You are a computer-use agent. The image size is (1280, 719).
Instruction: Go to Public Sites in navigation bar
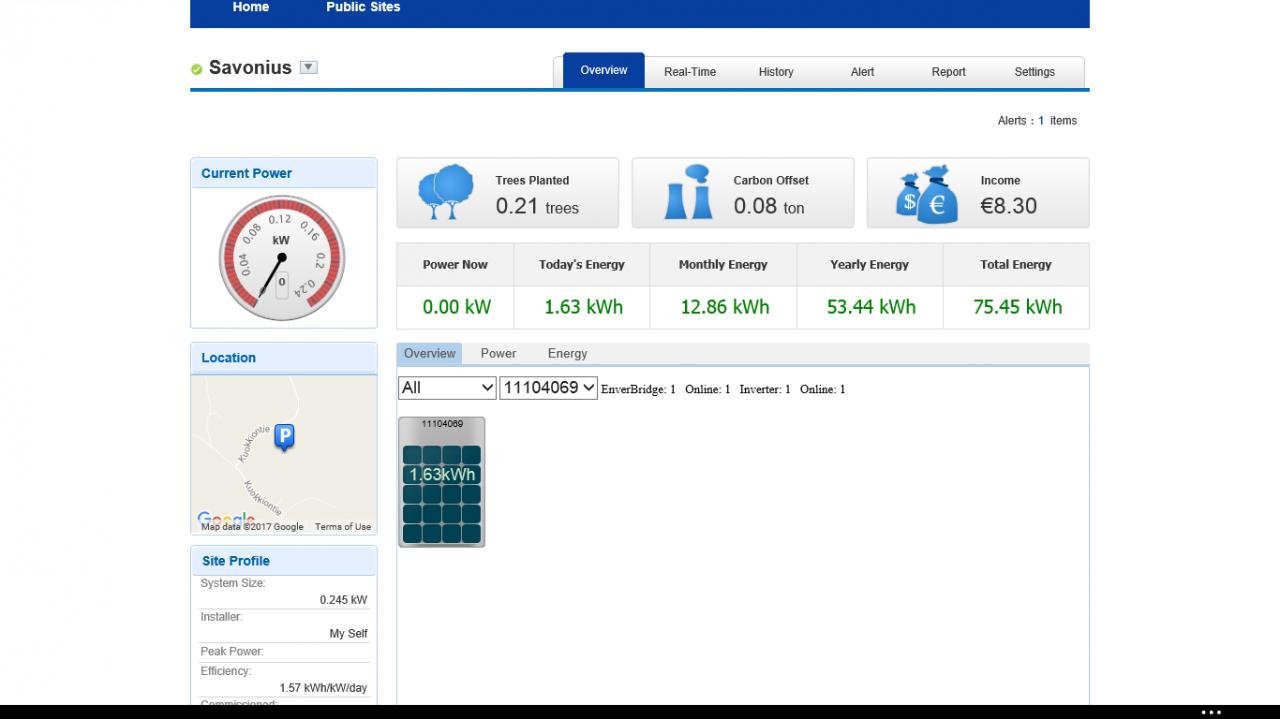[363, 7]
